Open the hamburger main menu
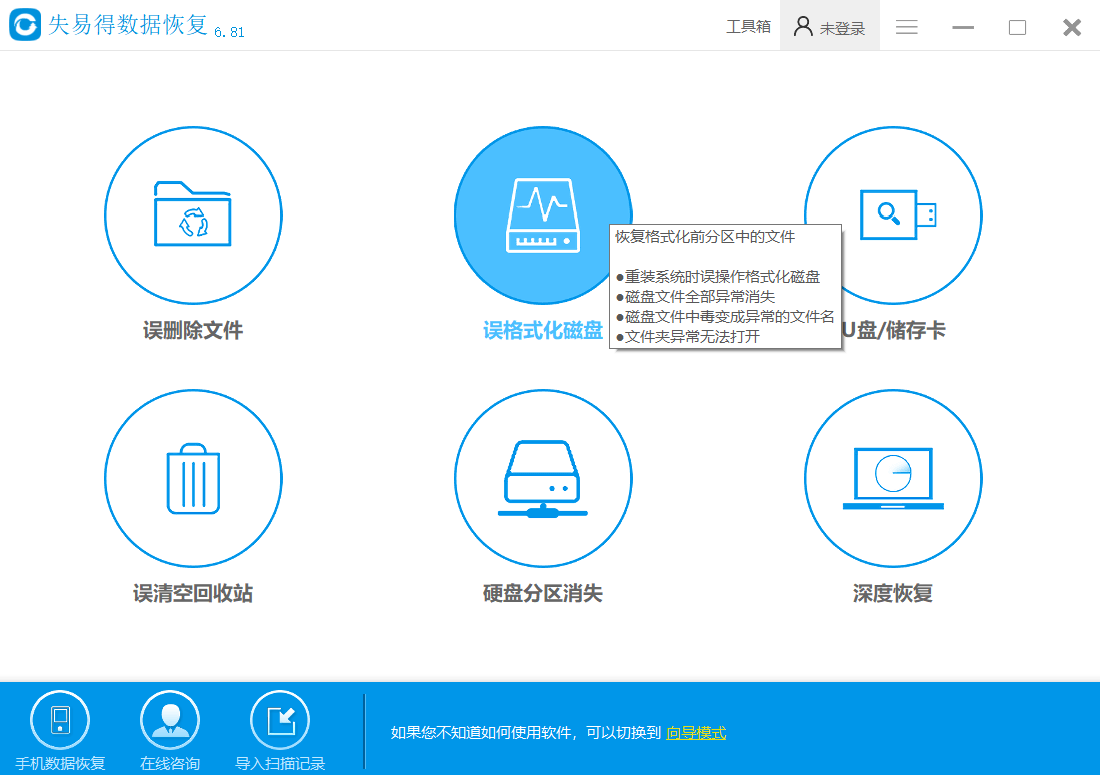 tap(907, 27)
